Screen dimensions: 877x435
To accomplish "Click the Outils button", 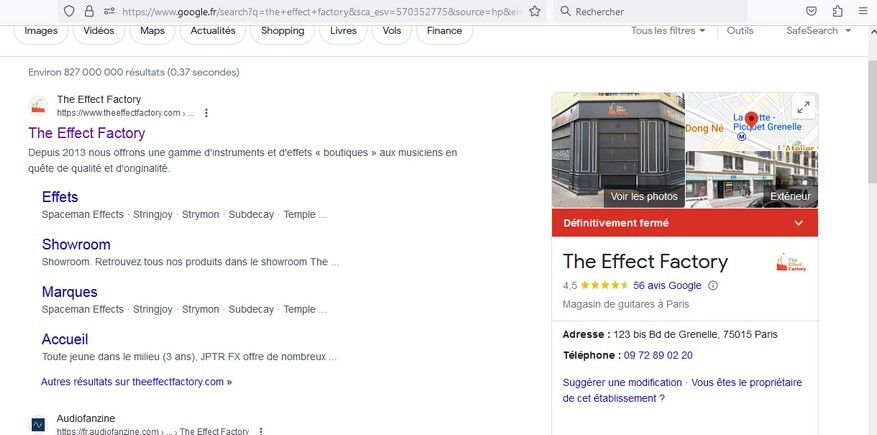I will [x=740, y=31].
